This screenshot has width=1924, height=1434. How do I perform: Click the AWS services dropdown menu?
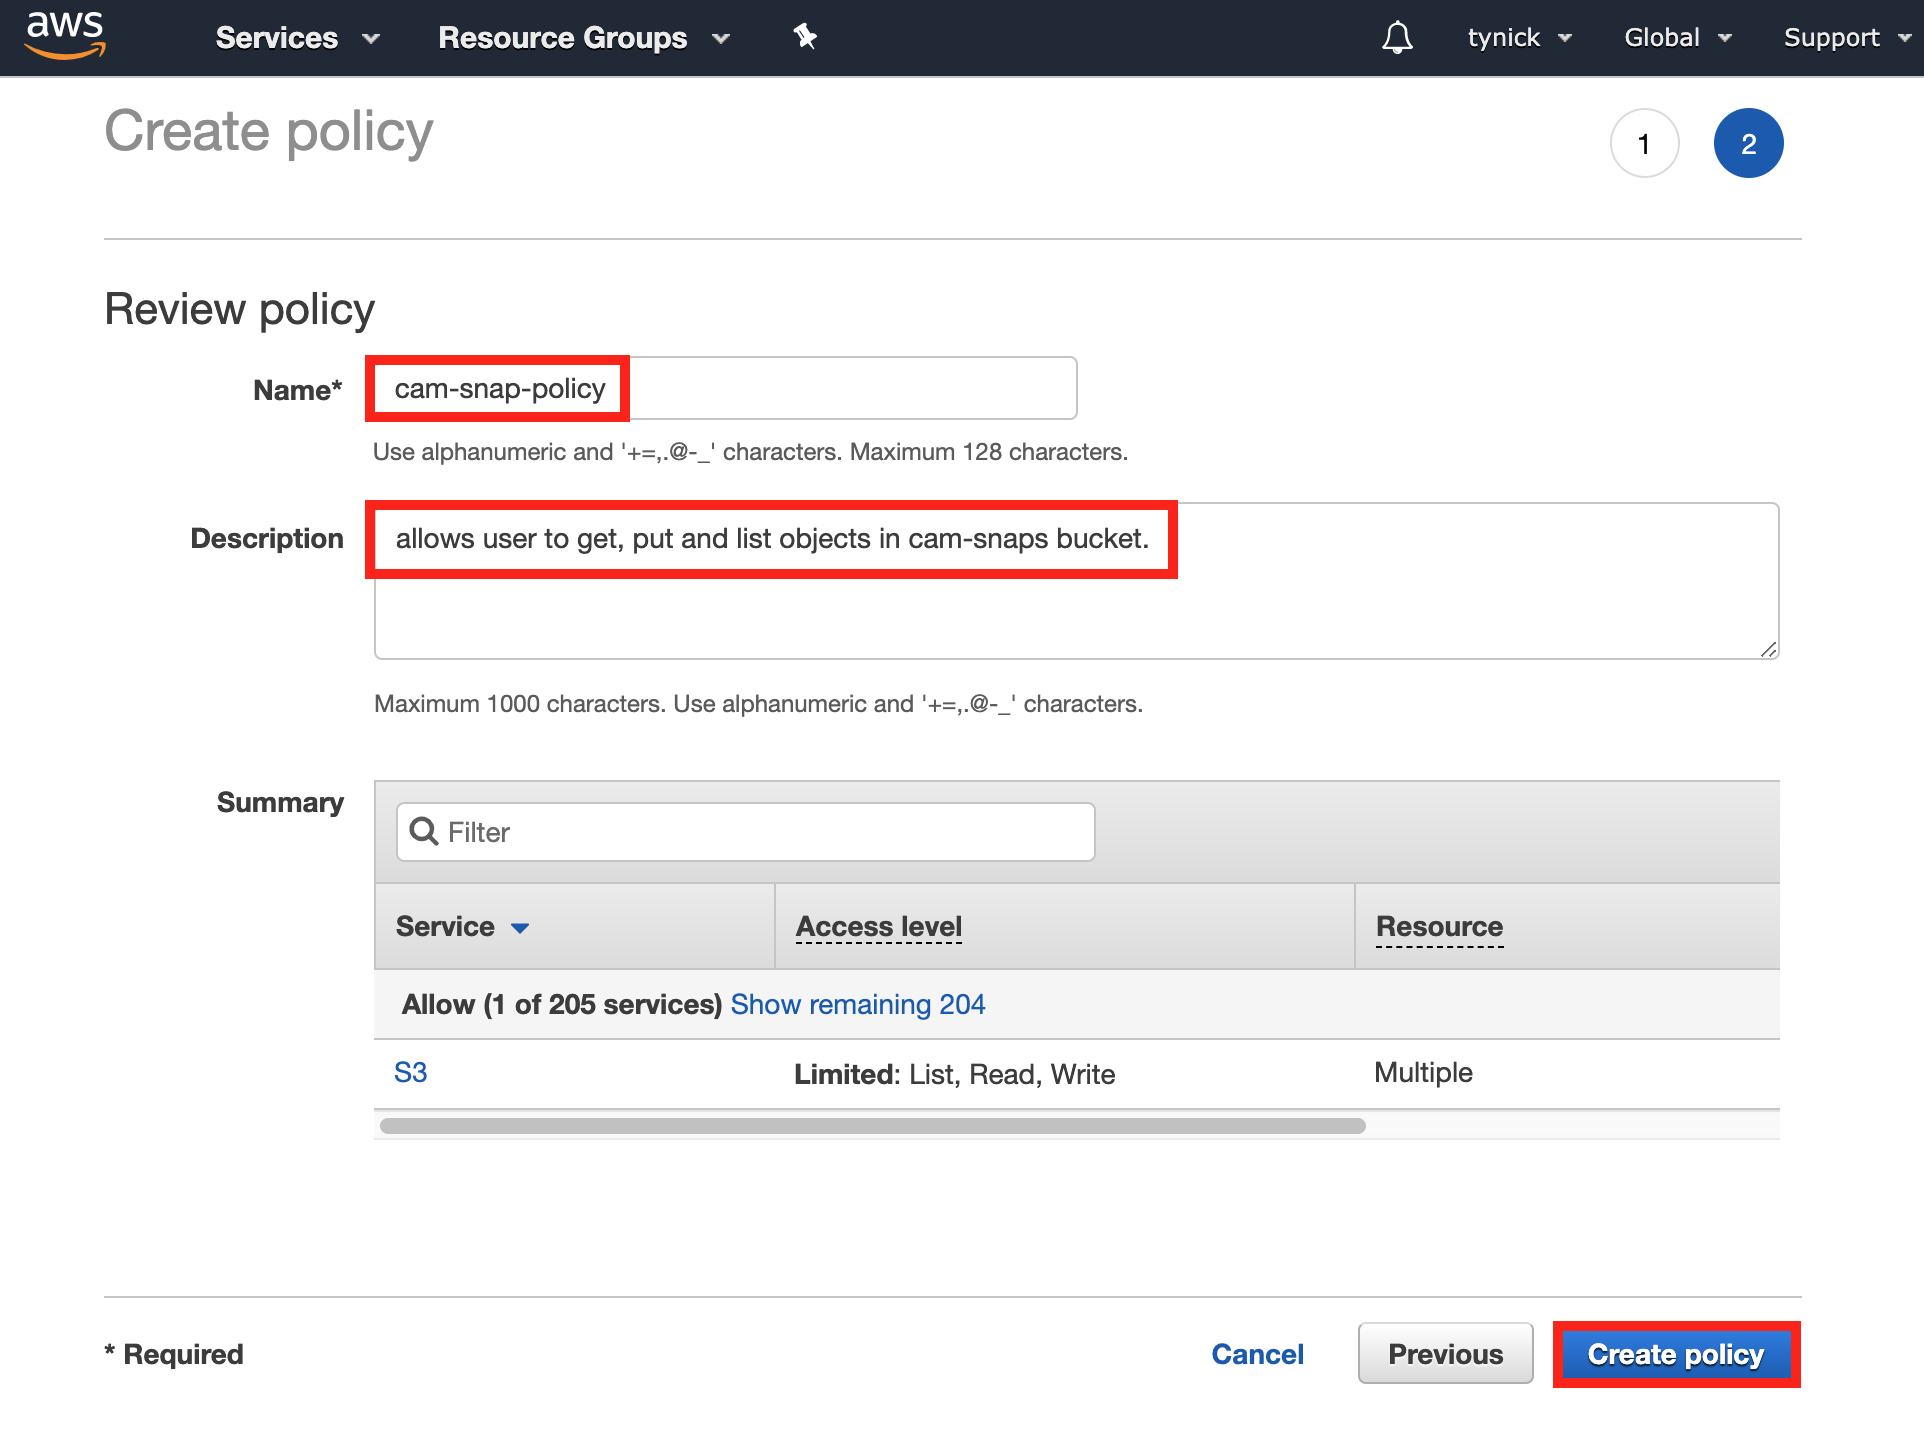280,38
